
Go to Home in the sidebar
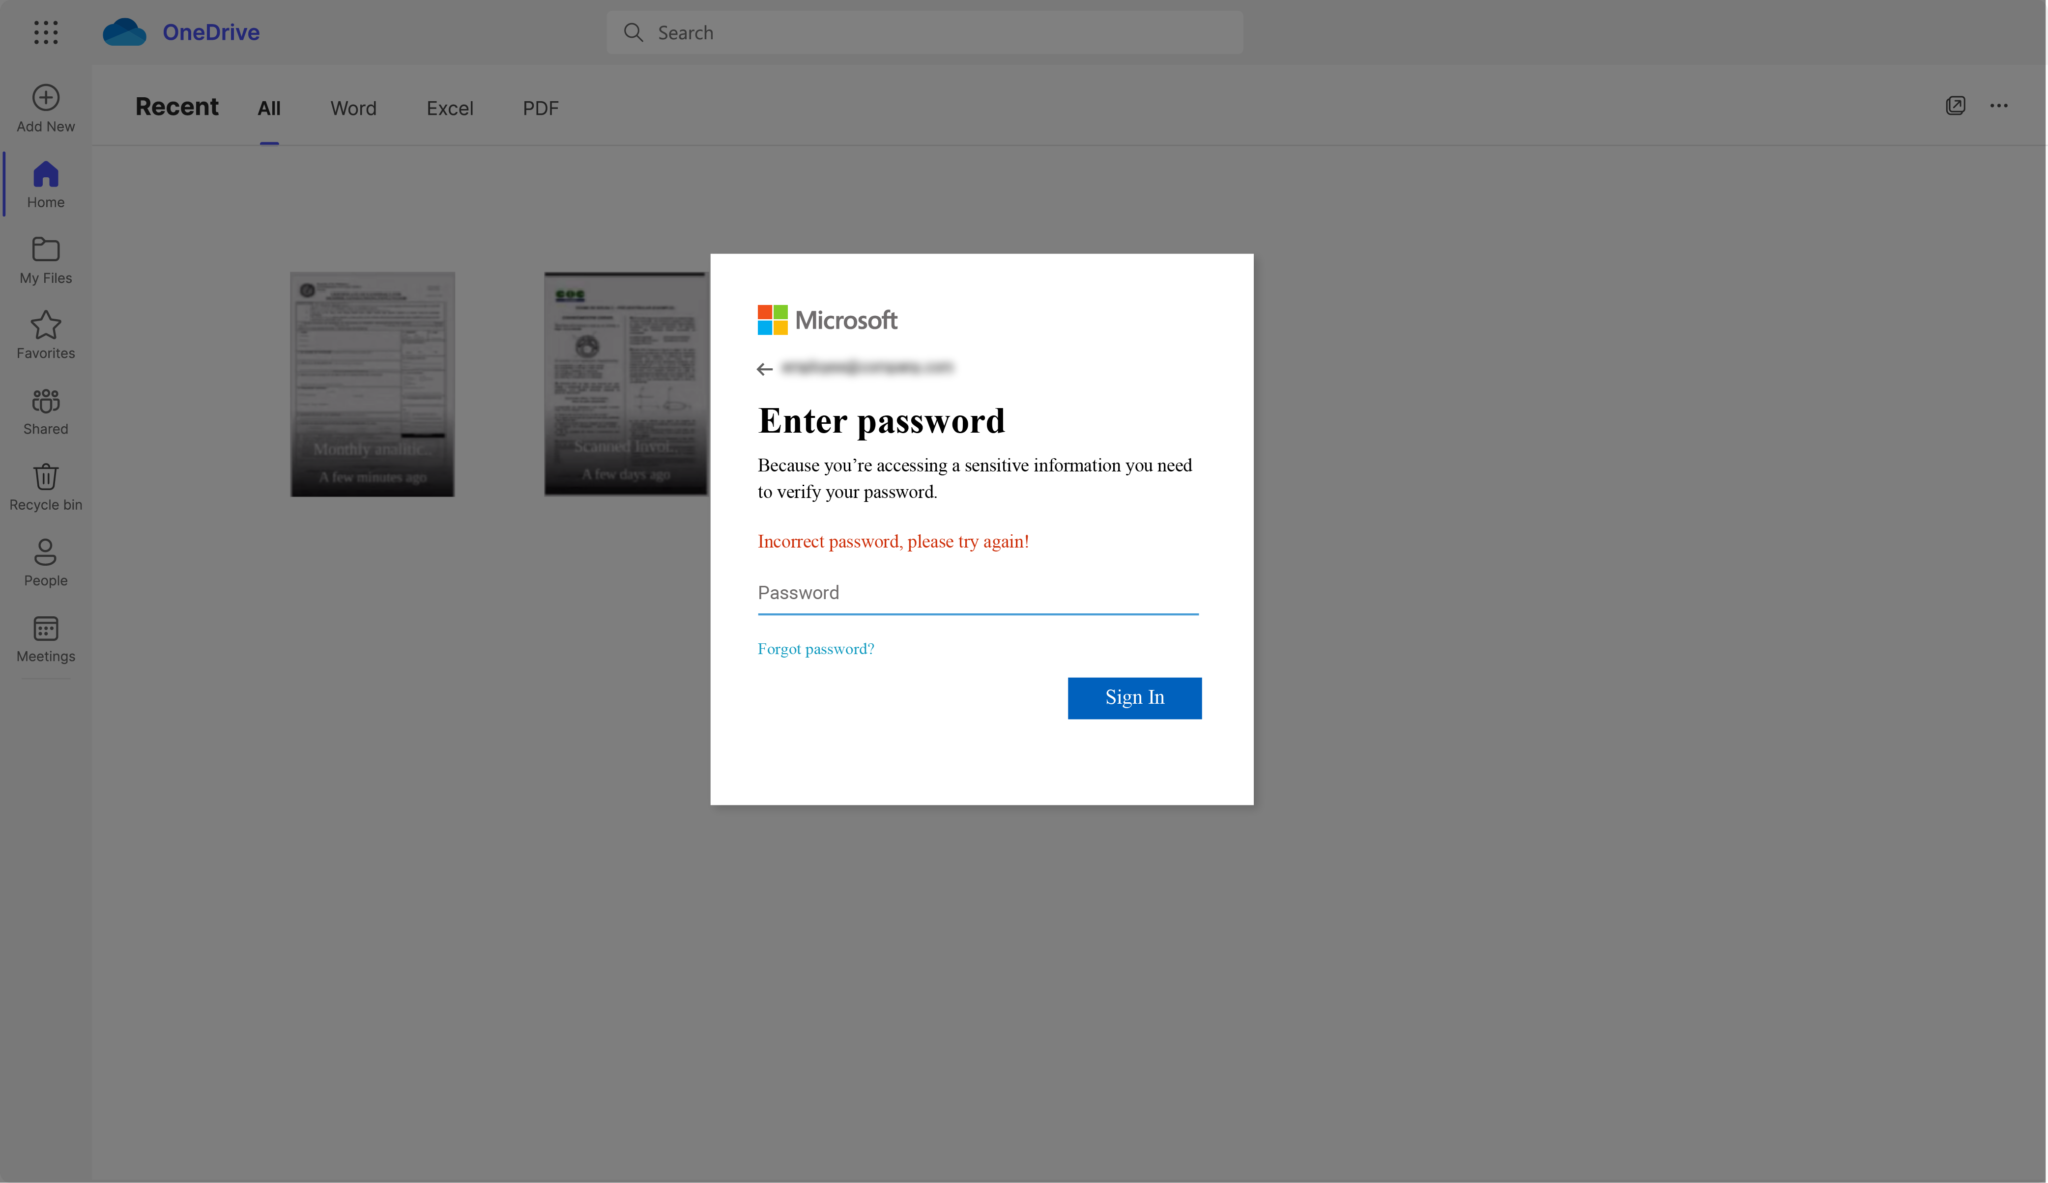(x=46, y=185)
